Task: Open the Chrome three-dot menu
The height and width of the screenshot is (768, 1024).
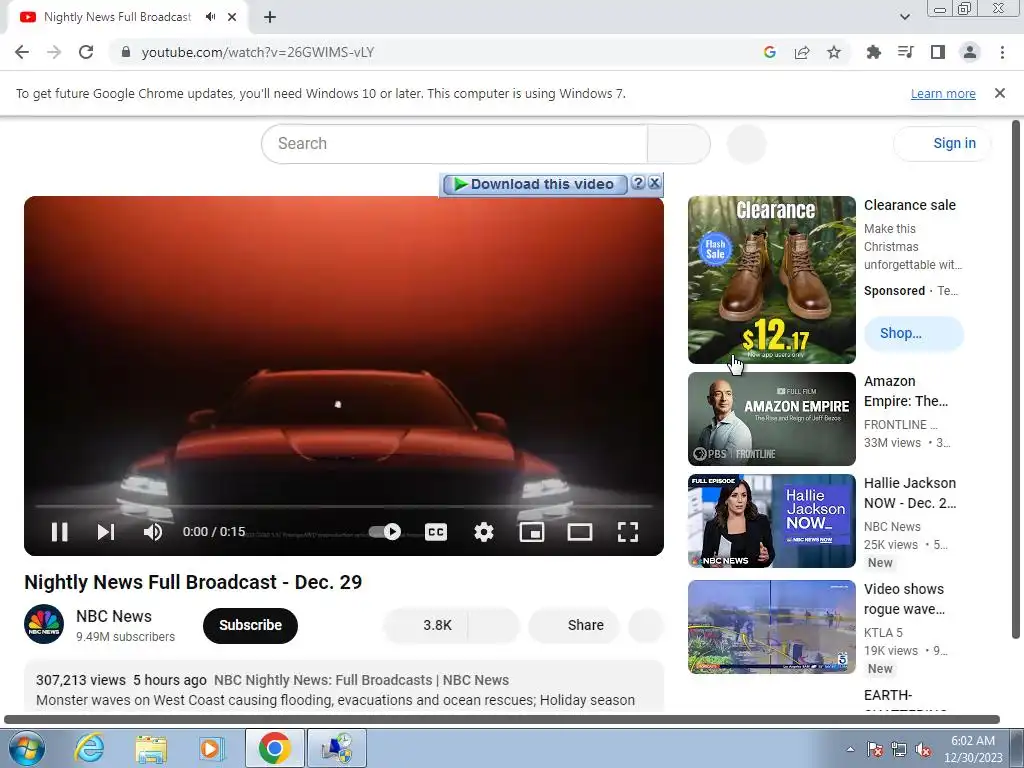Action: (x=1002, y=52)
